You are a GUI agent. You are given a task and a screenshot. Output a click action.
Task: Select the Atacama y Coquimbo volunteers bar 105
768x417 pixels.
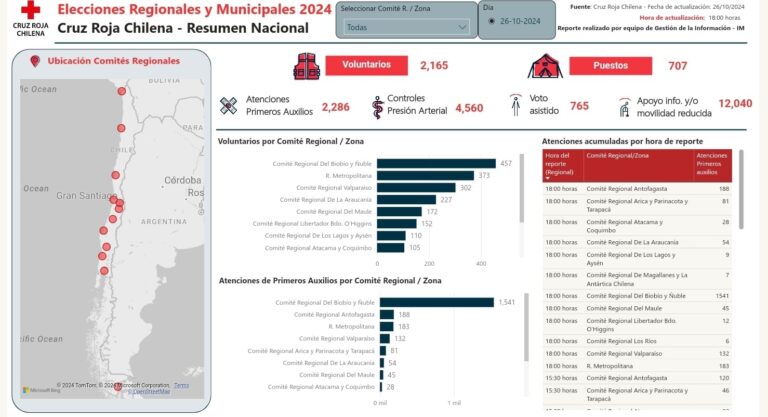coord(391,248)
